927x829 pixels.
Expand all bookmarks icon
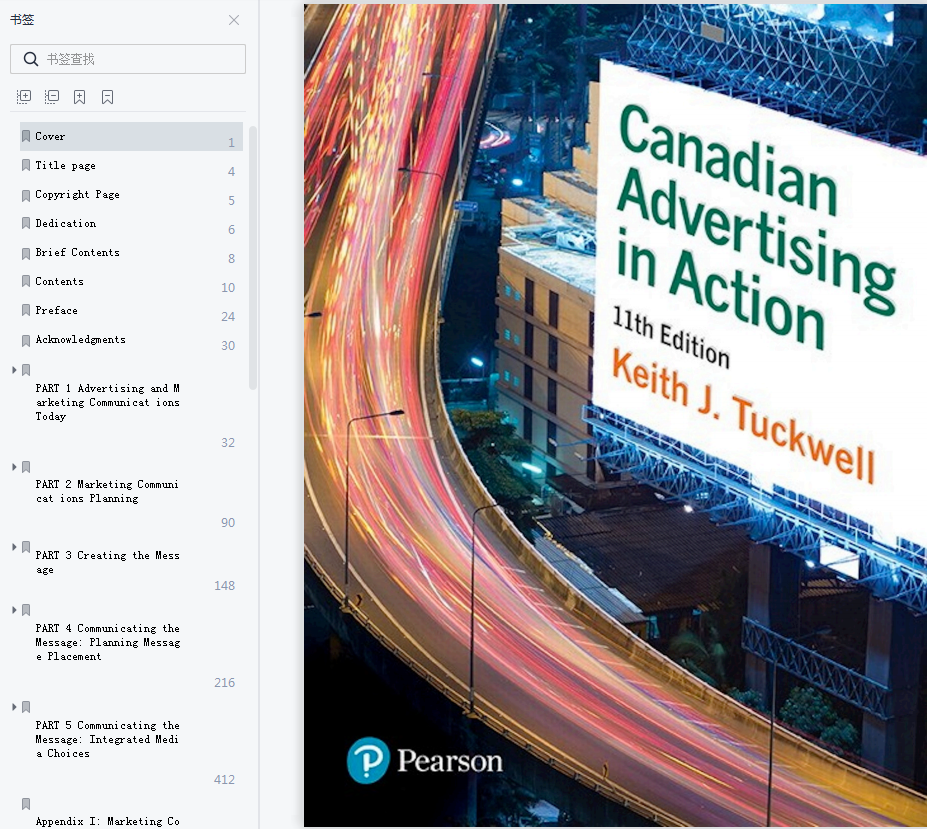[24, 97]
